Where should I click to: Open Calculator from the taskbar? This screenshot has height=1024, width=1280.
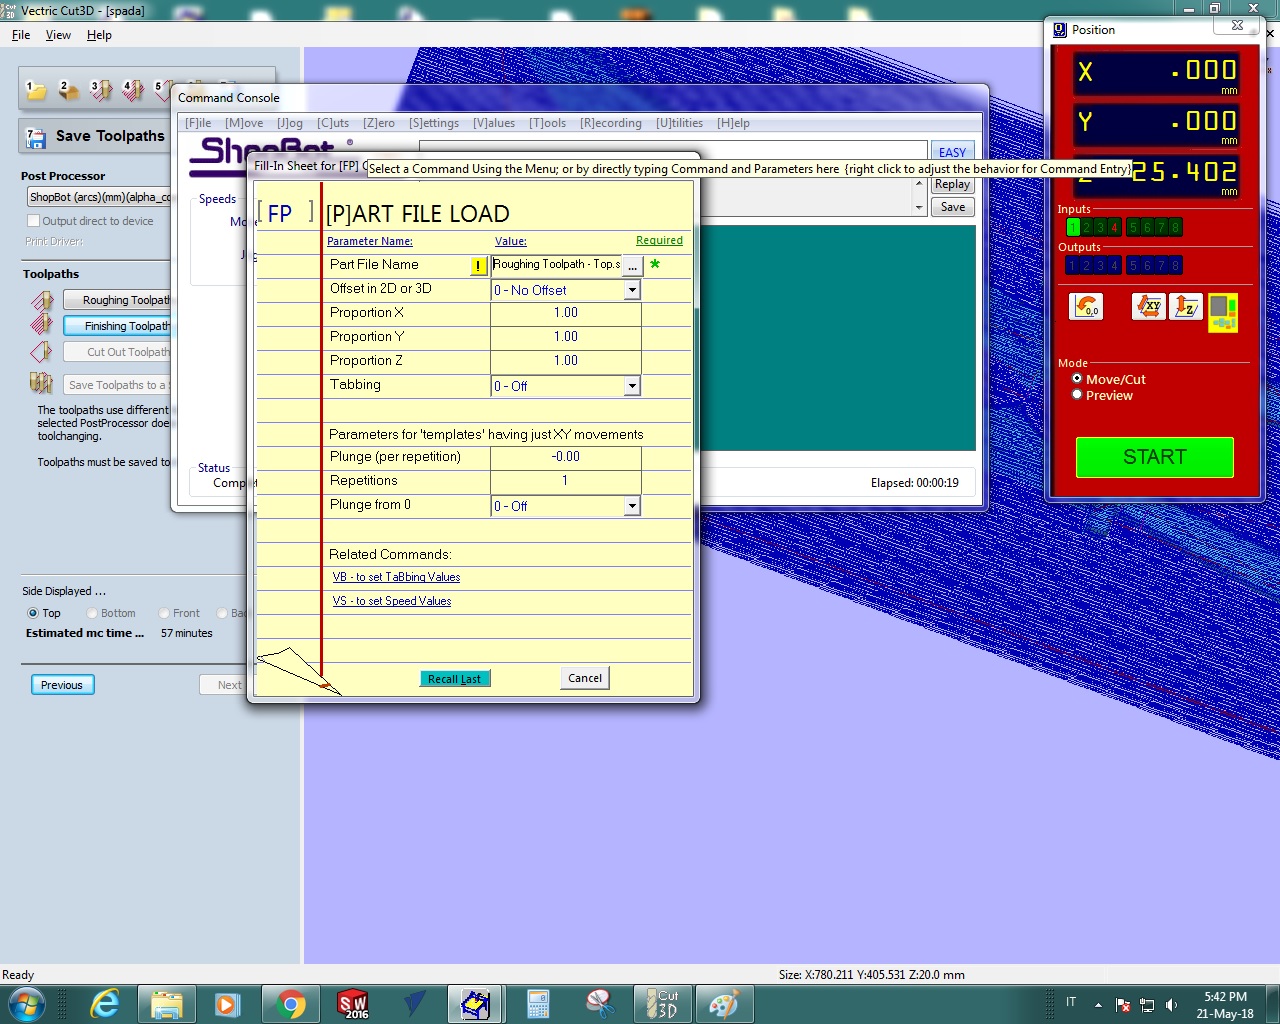[x=538, y=1004]
